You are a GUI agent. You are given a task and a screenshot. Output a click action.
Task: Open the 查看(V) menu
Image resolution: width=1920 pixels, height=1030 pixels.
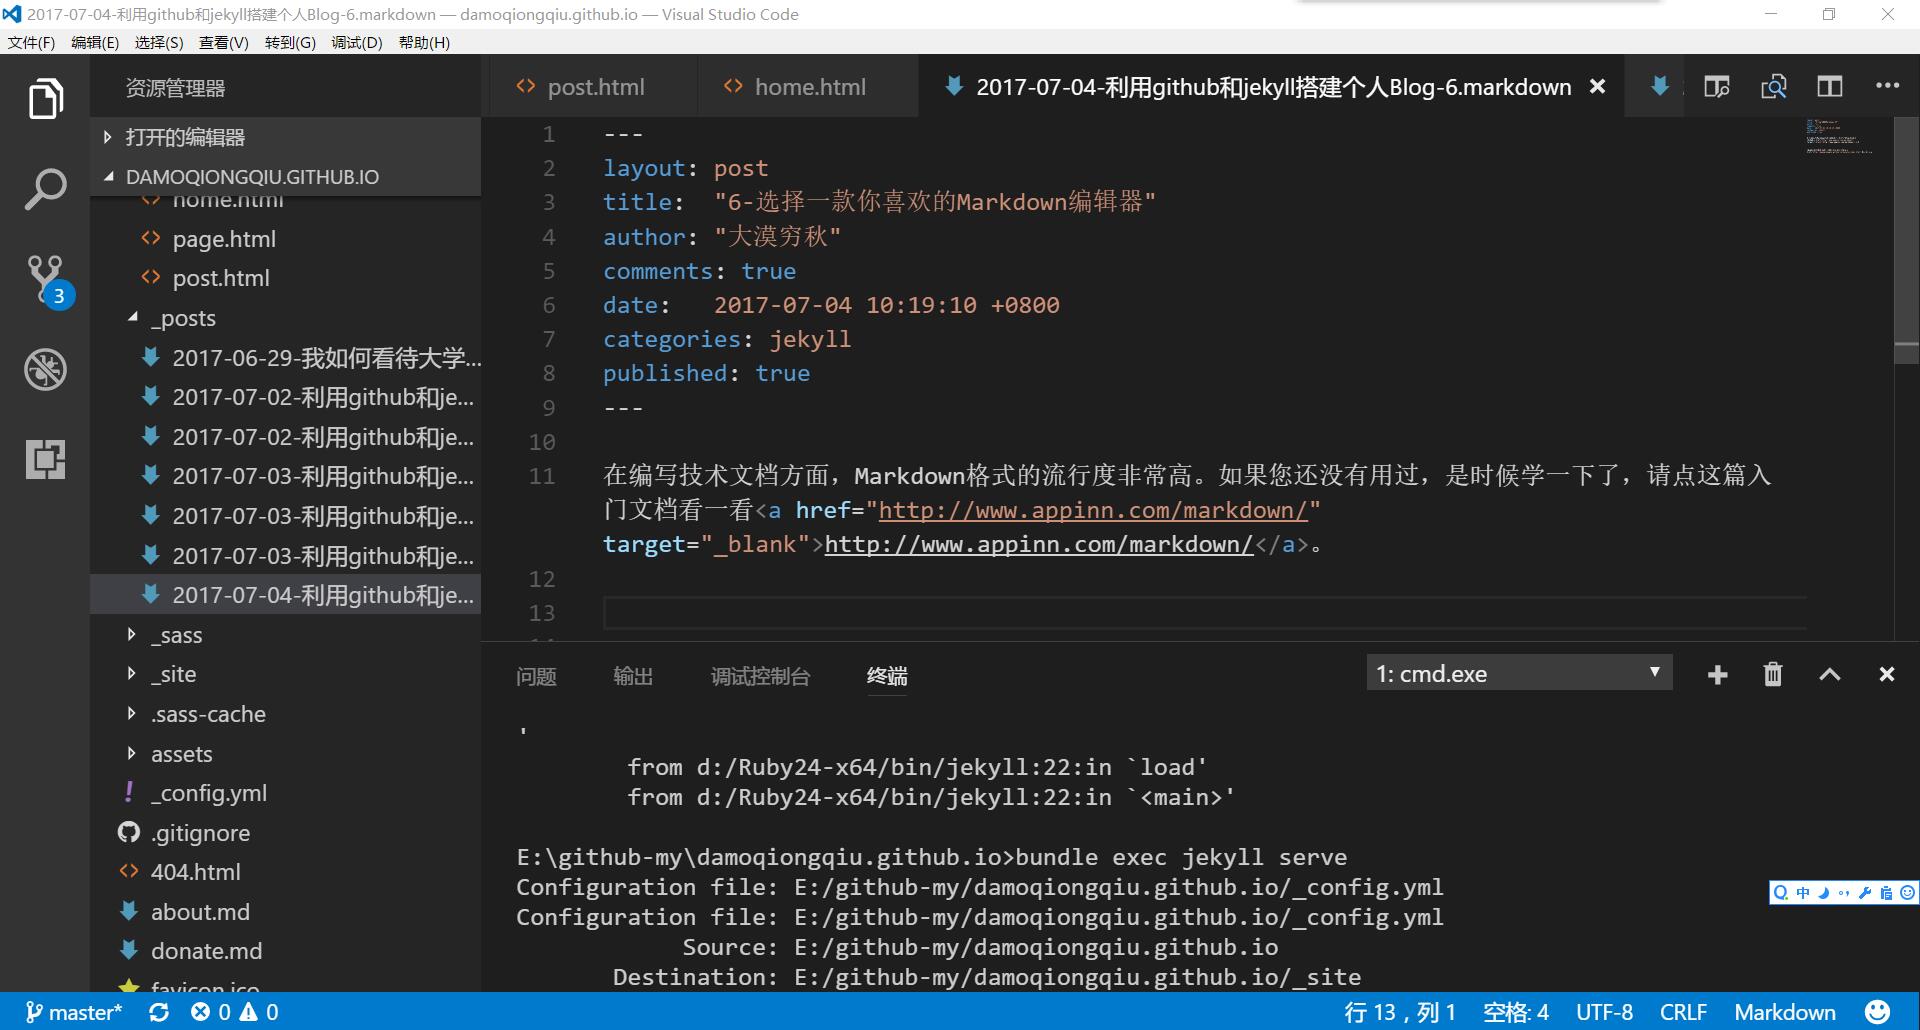(224, 42)
